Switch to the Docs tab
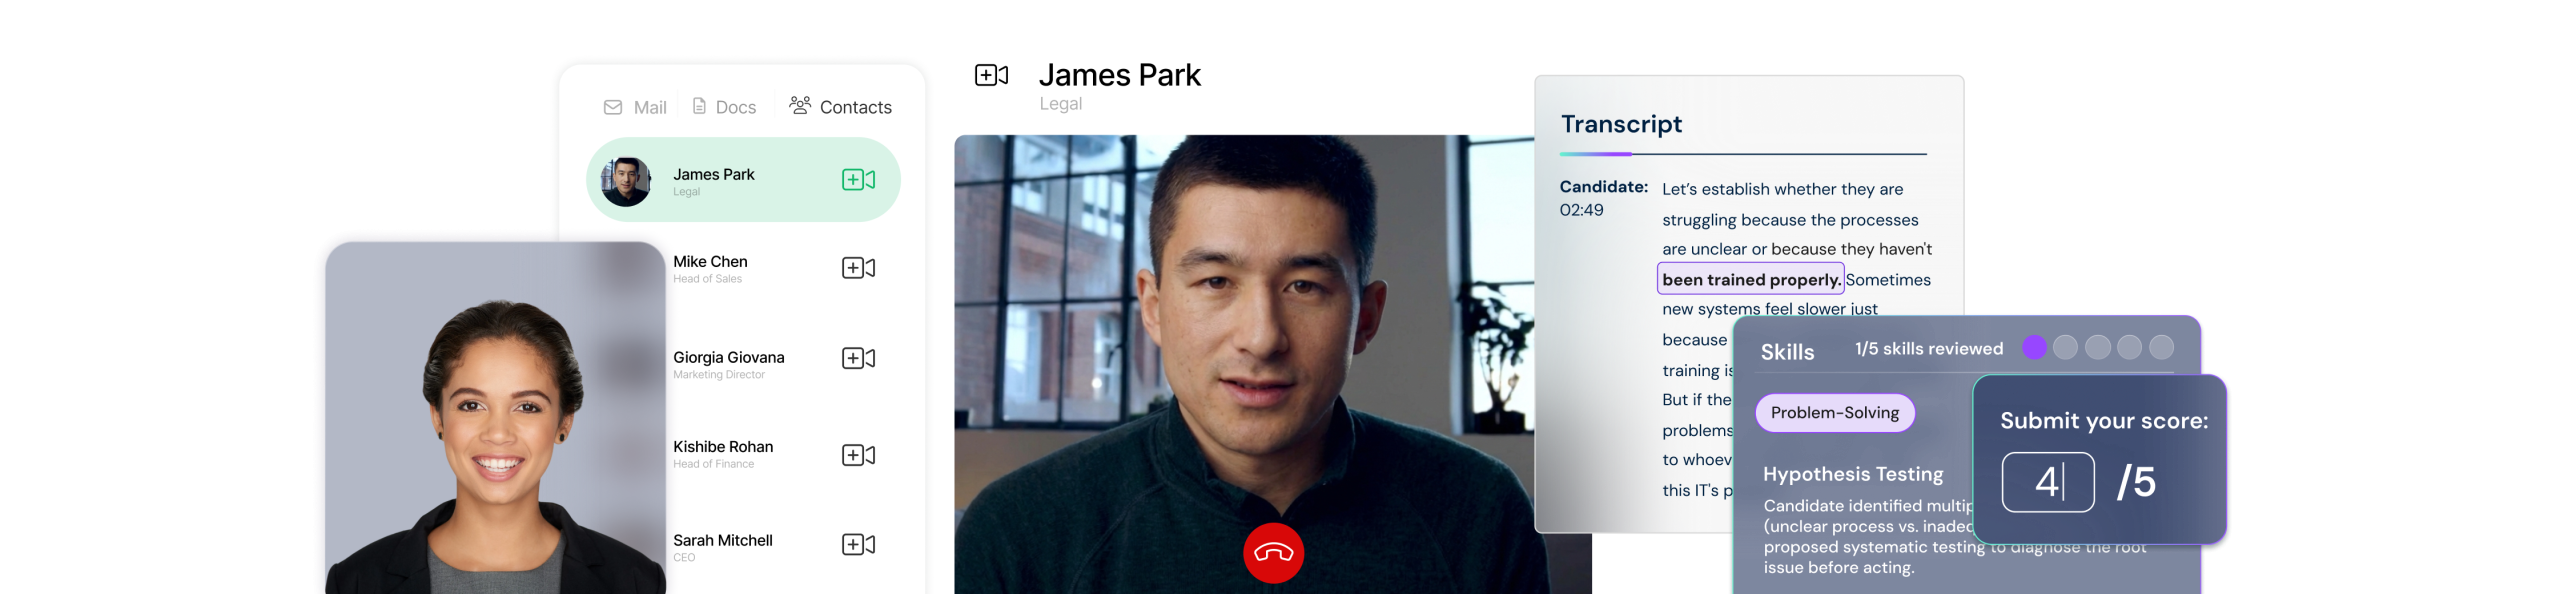The width and height of the screenshot is (2560, 594). click(724, 107)
